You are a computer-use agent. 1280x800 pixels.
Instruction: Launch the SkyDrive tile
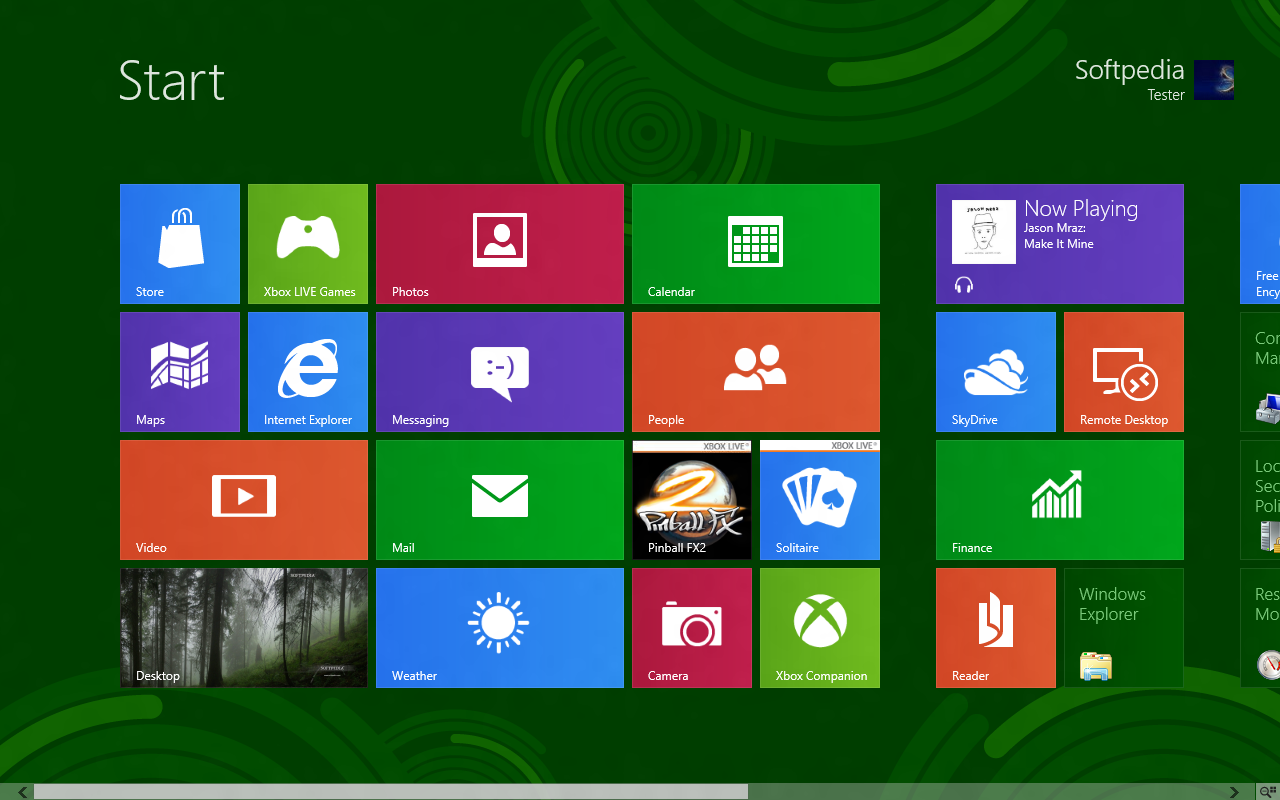click(996, 371)
